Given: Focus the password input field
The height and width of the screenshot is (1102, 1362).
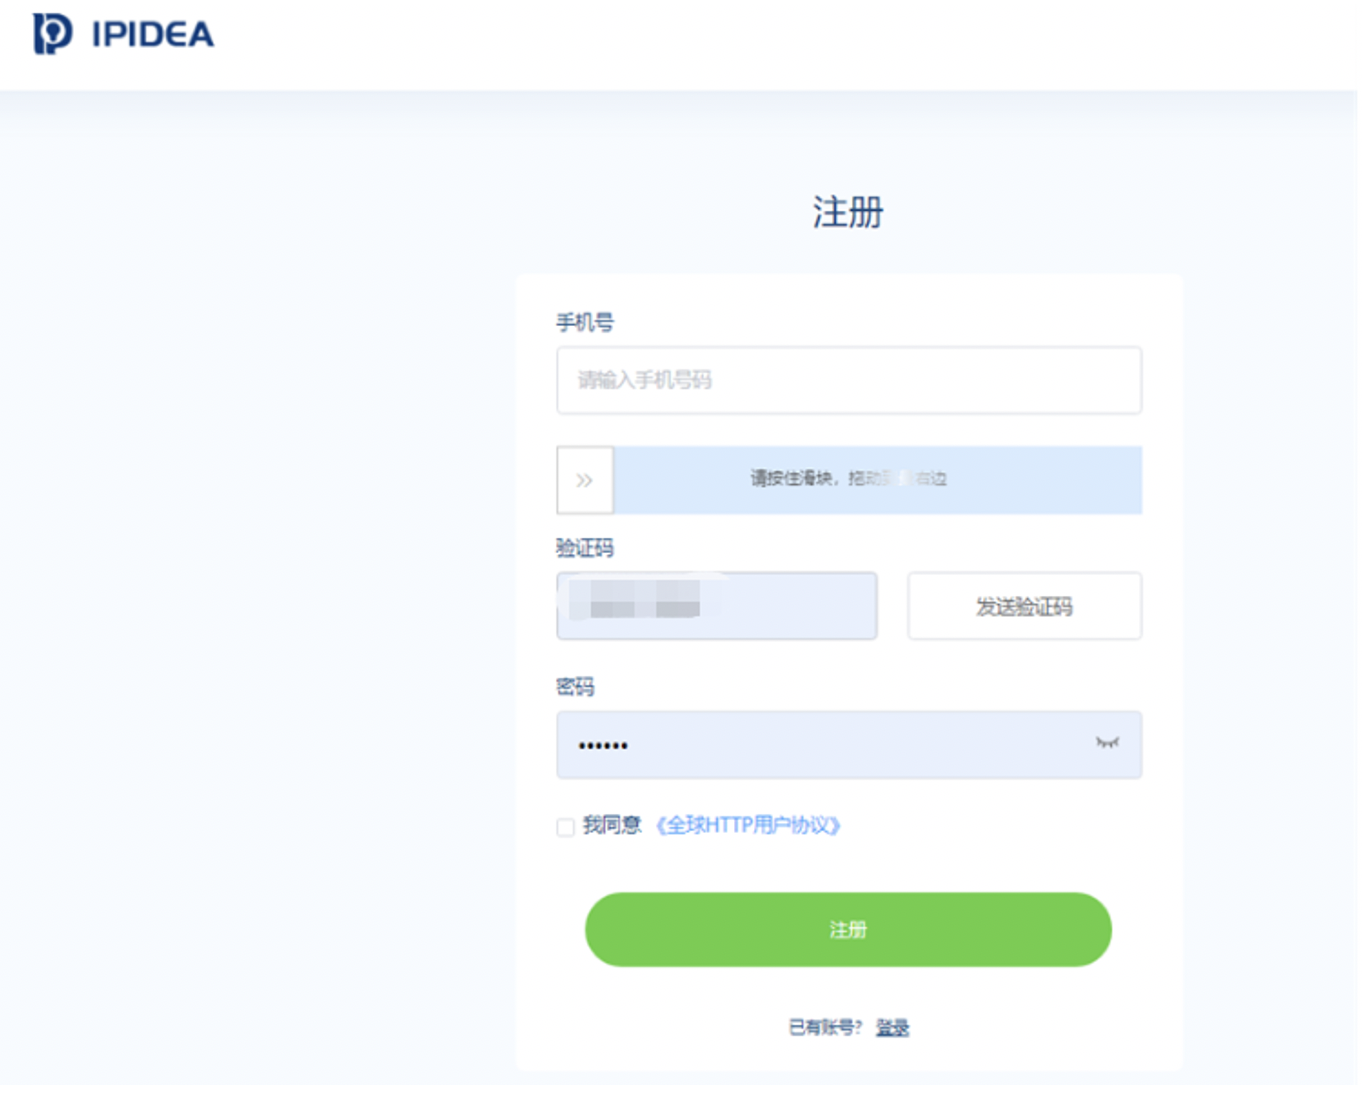Looking at the screenshot, I should pyautogui.click(x=849, y=745).
